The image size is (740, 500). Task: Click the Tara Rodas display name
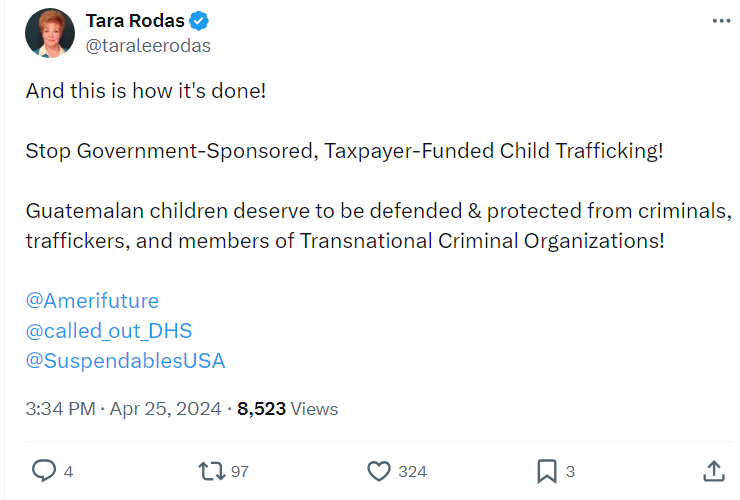[142, 21]
